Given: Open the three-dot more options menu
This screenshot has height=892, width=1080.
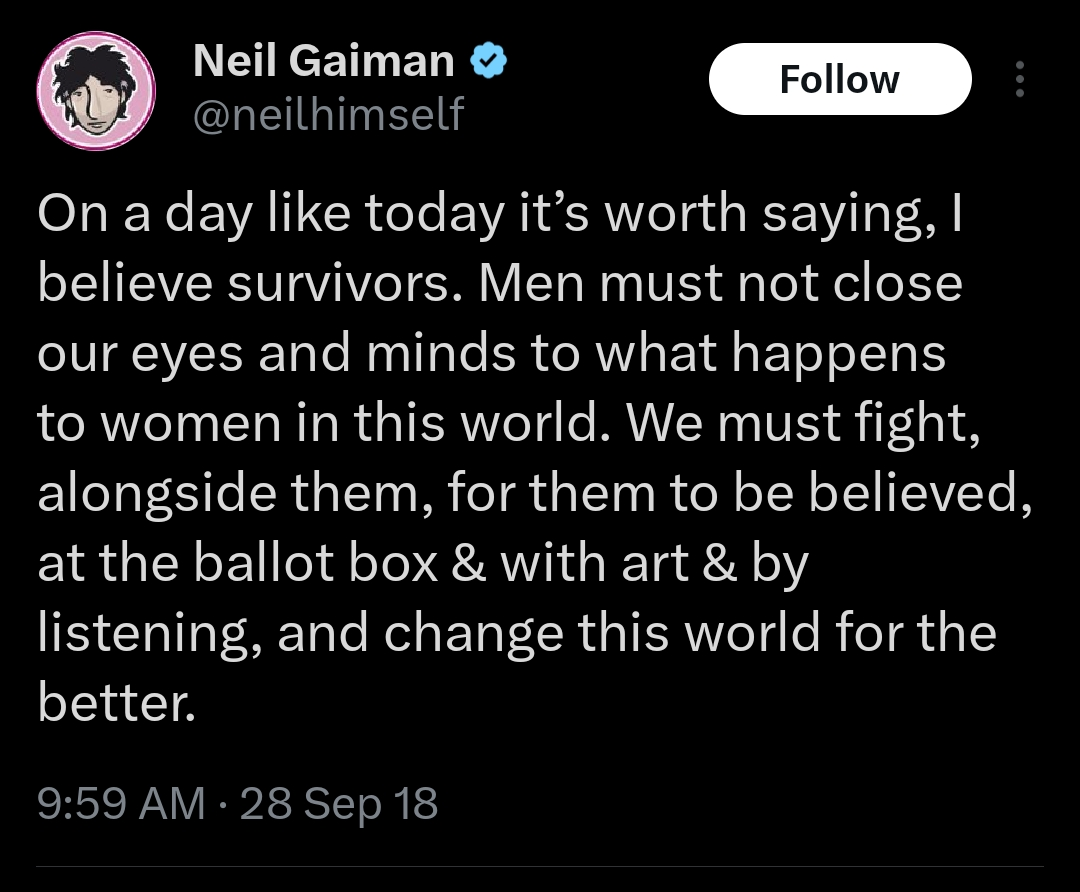Looking at the screenshot, I should (x=1019, y=80).
